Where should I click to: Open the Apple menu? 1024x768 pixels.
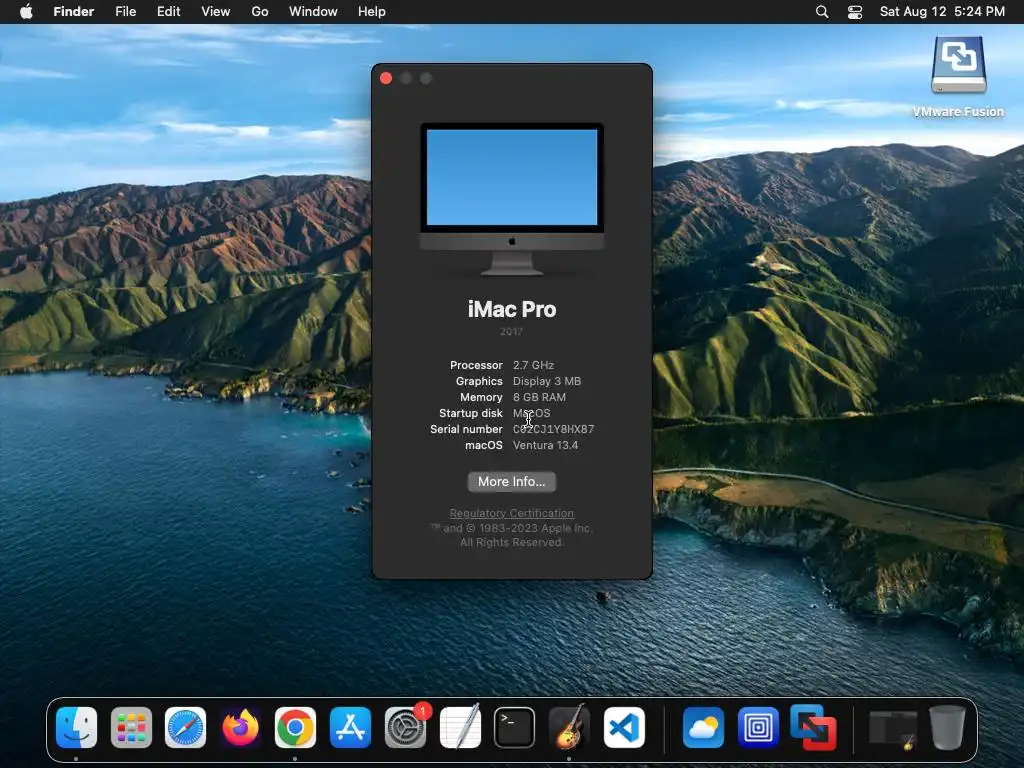[x=26, y=12]
